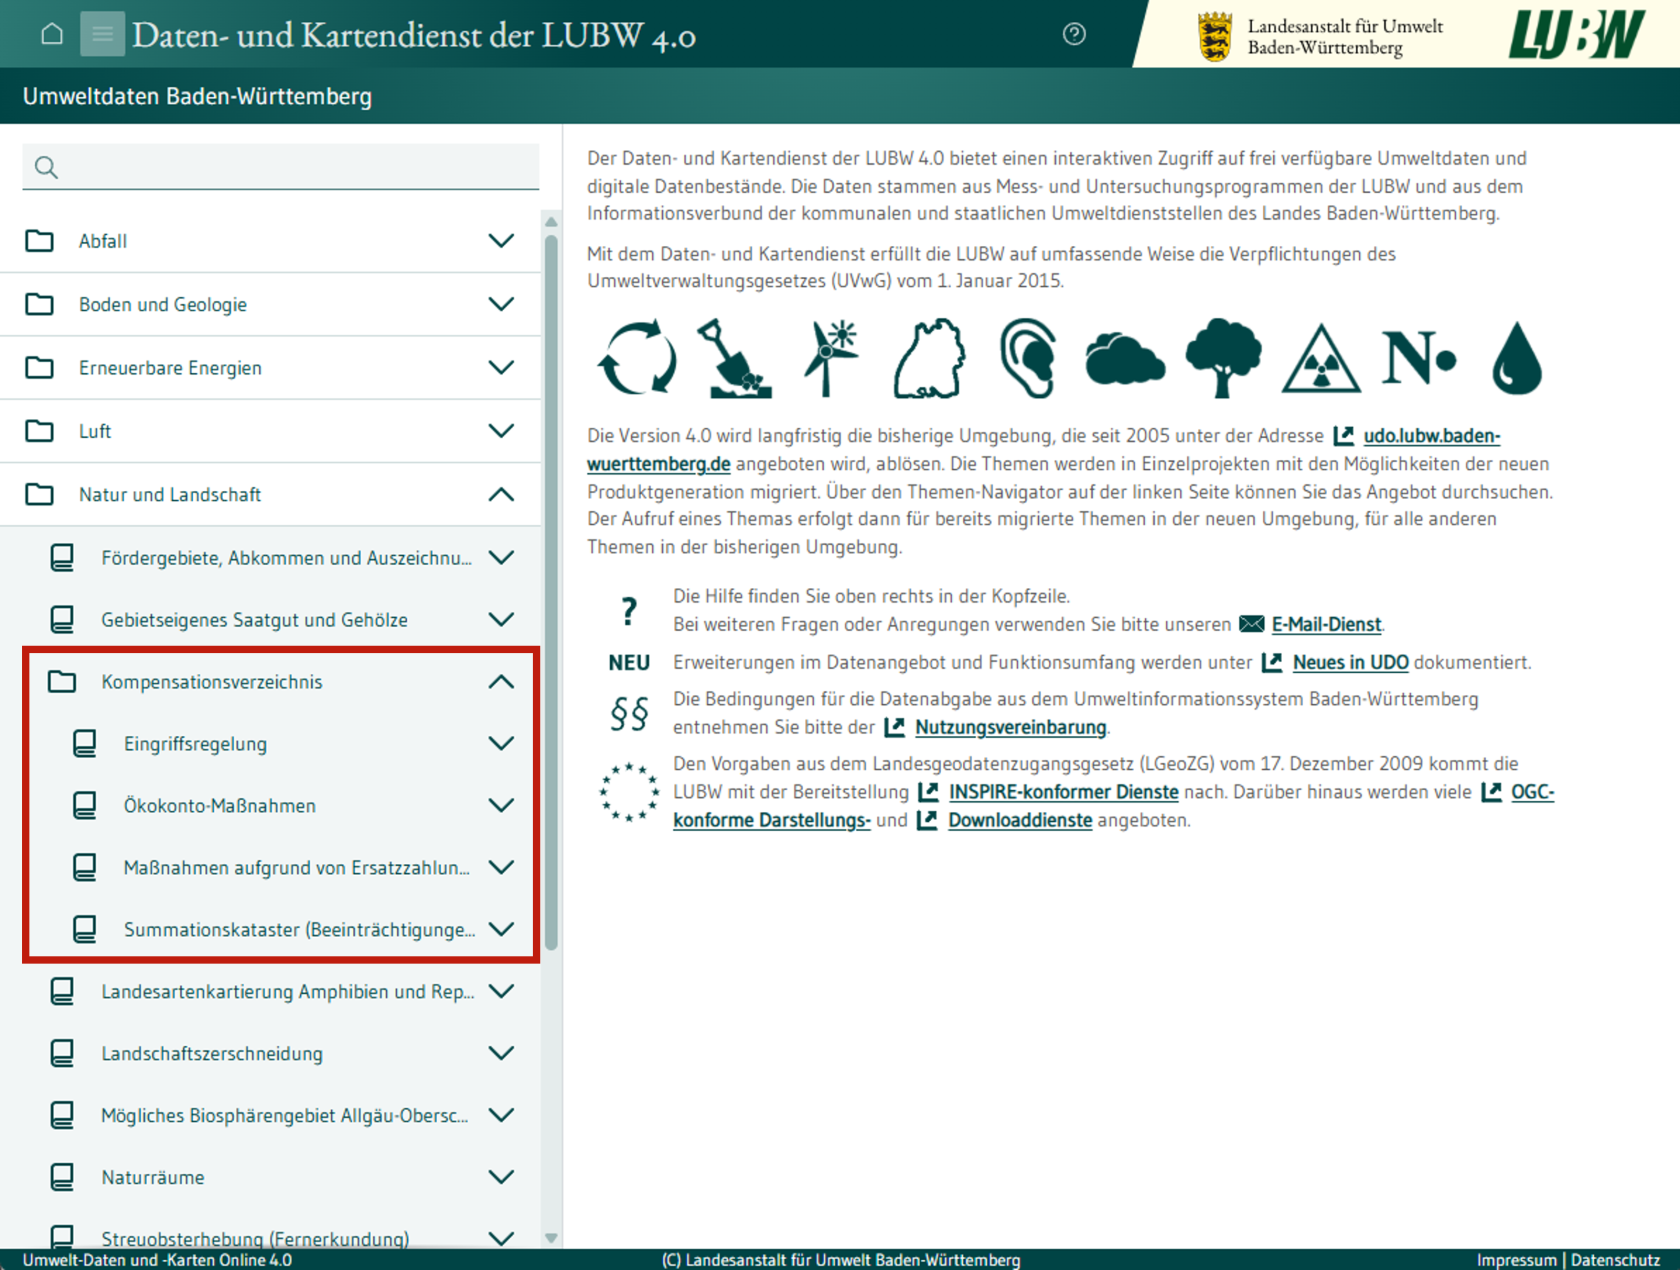Image resolution: width=1680 pixels, height=1270 pixels.
Task: Open Impressum in the footer
Action: [1516, 1259]
